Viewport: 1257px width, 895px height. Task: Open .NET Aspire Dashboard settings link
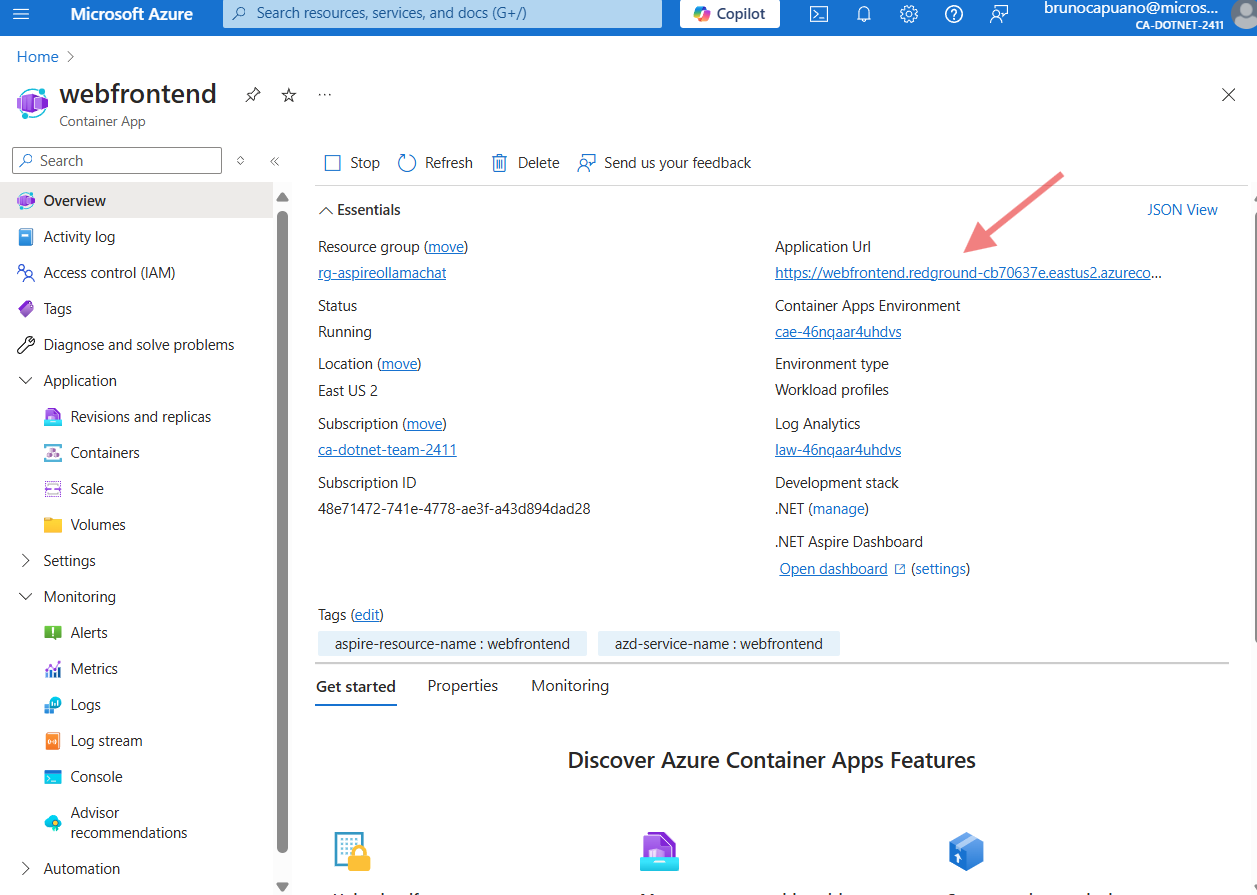[940, 569]
